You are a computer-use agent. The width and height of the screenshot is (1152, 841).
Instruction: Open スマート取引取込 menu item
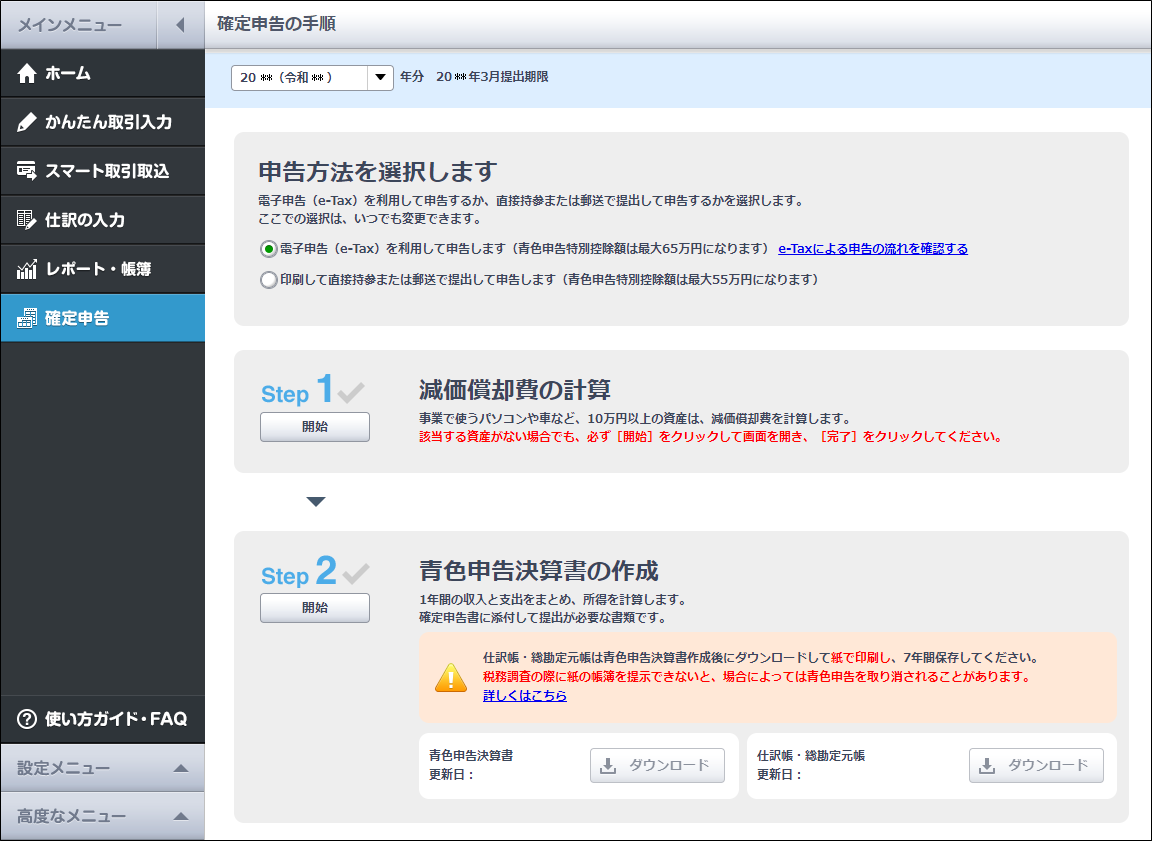103,171
